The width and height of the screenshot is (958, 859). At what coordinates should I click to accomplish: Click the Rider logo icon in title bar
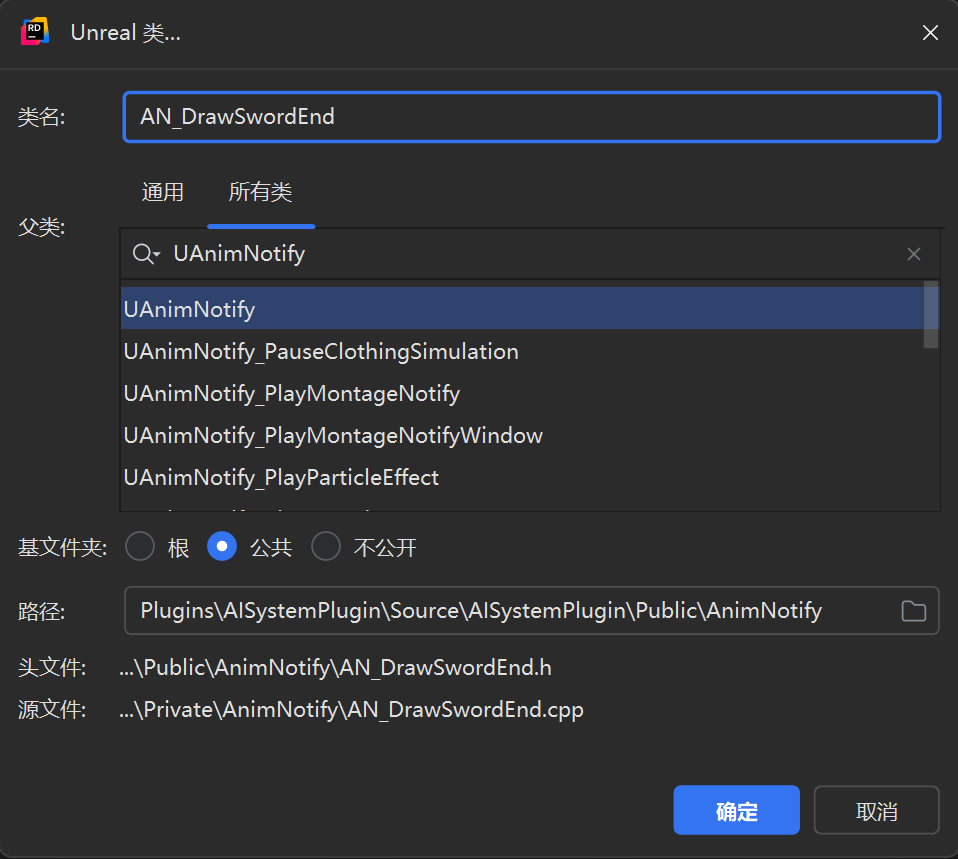(x=36, y=32)
